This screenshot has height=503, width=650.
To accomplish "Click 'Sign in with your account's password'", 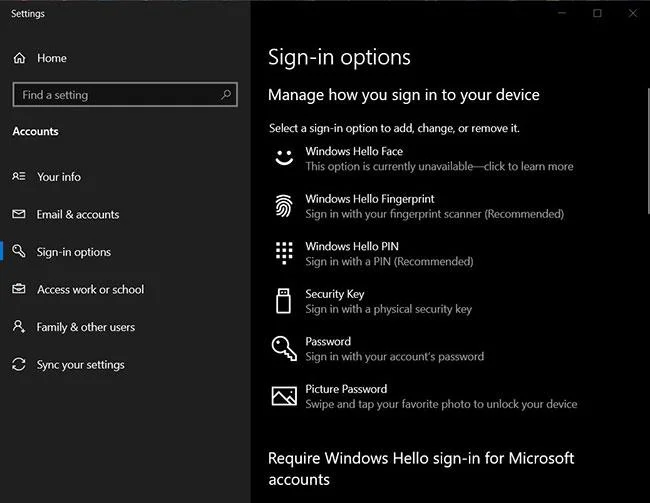I will 395,357.
